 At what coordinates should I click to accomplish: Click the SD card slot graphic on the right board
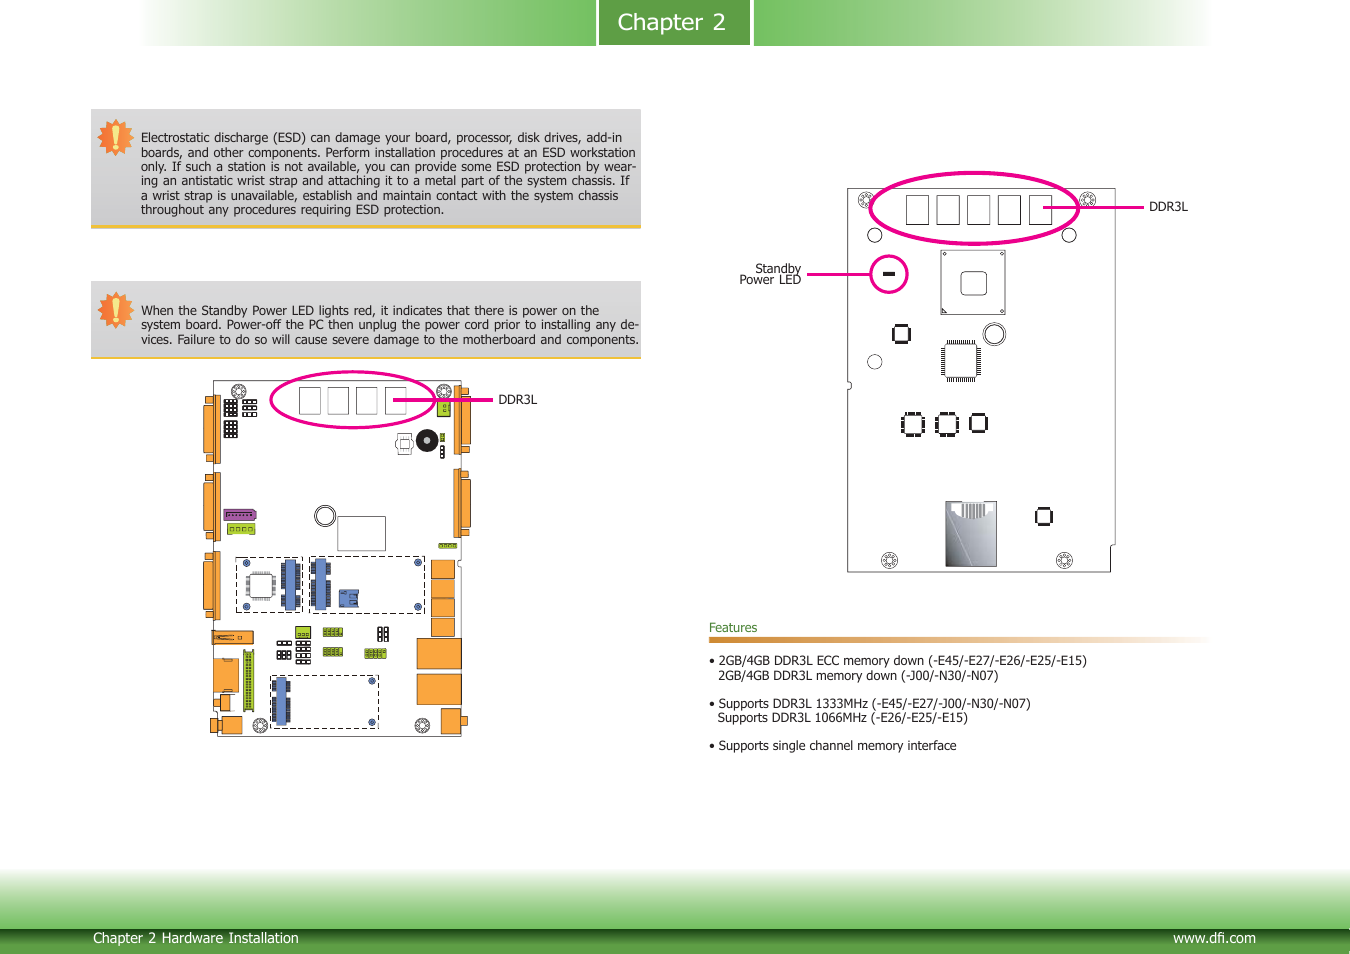click(970, 534)
